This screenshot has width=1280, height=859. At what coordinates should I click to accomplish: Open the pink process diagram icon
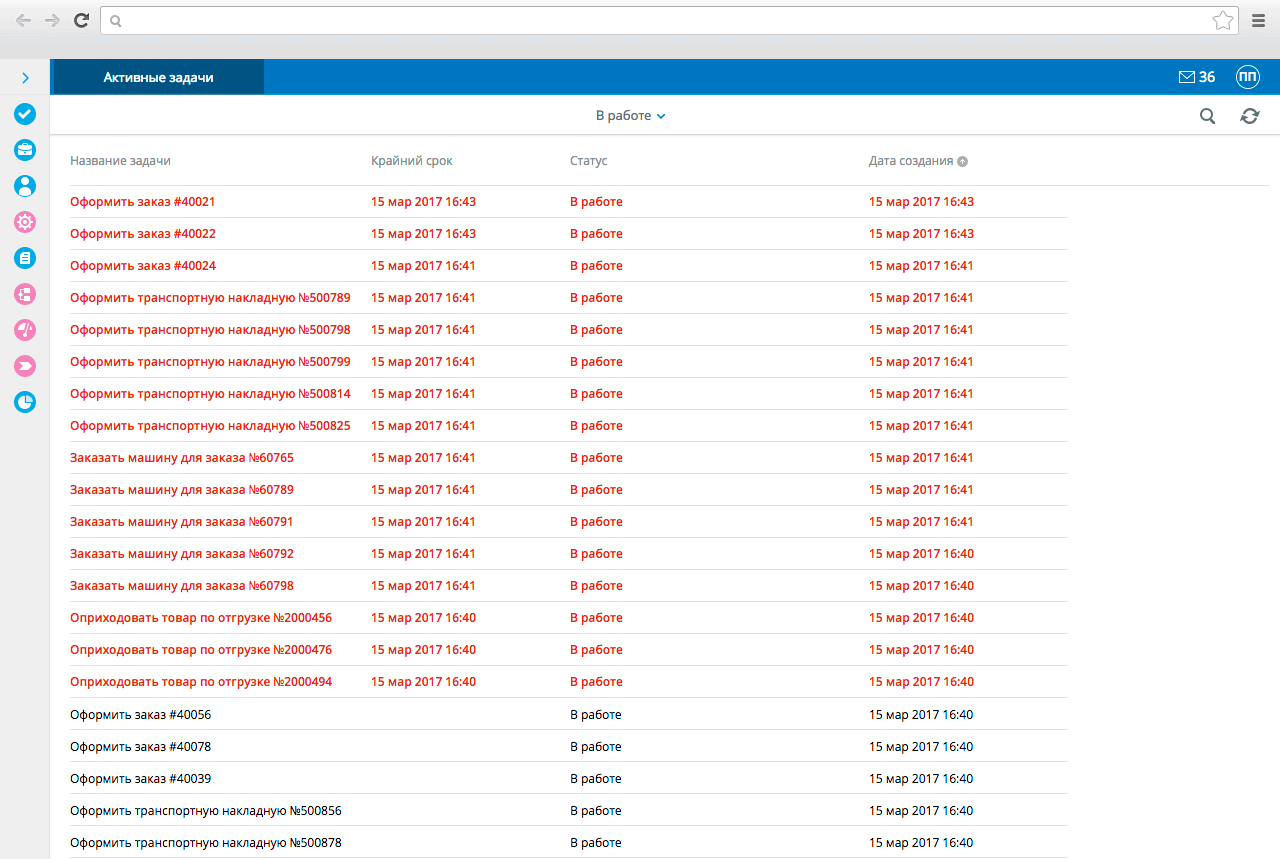click(25, 294)
